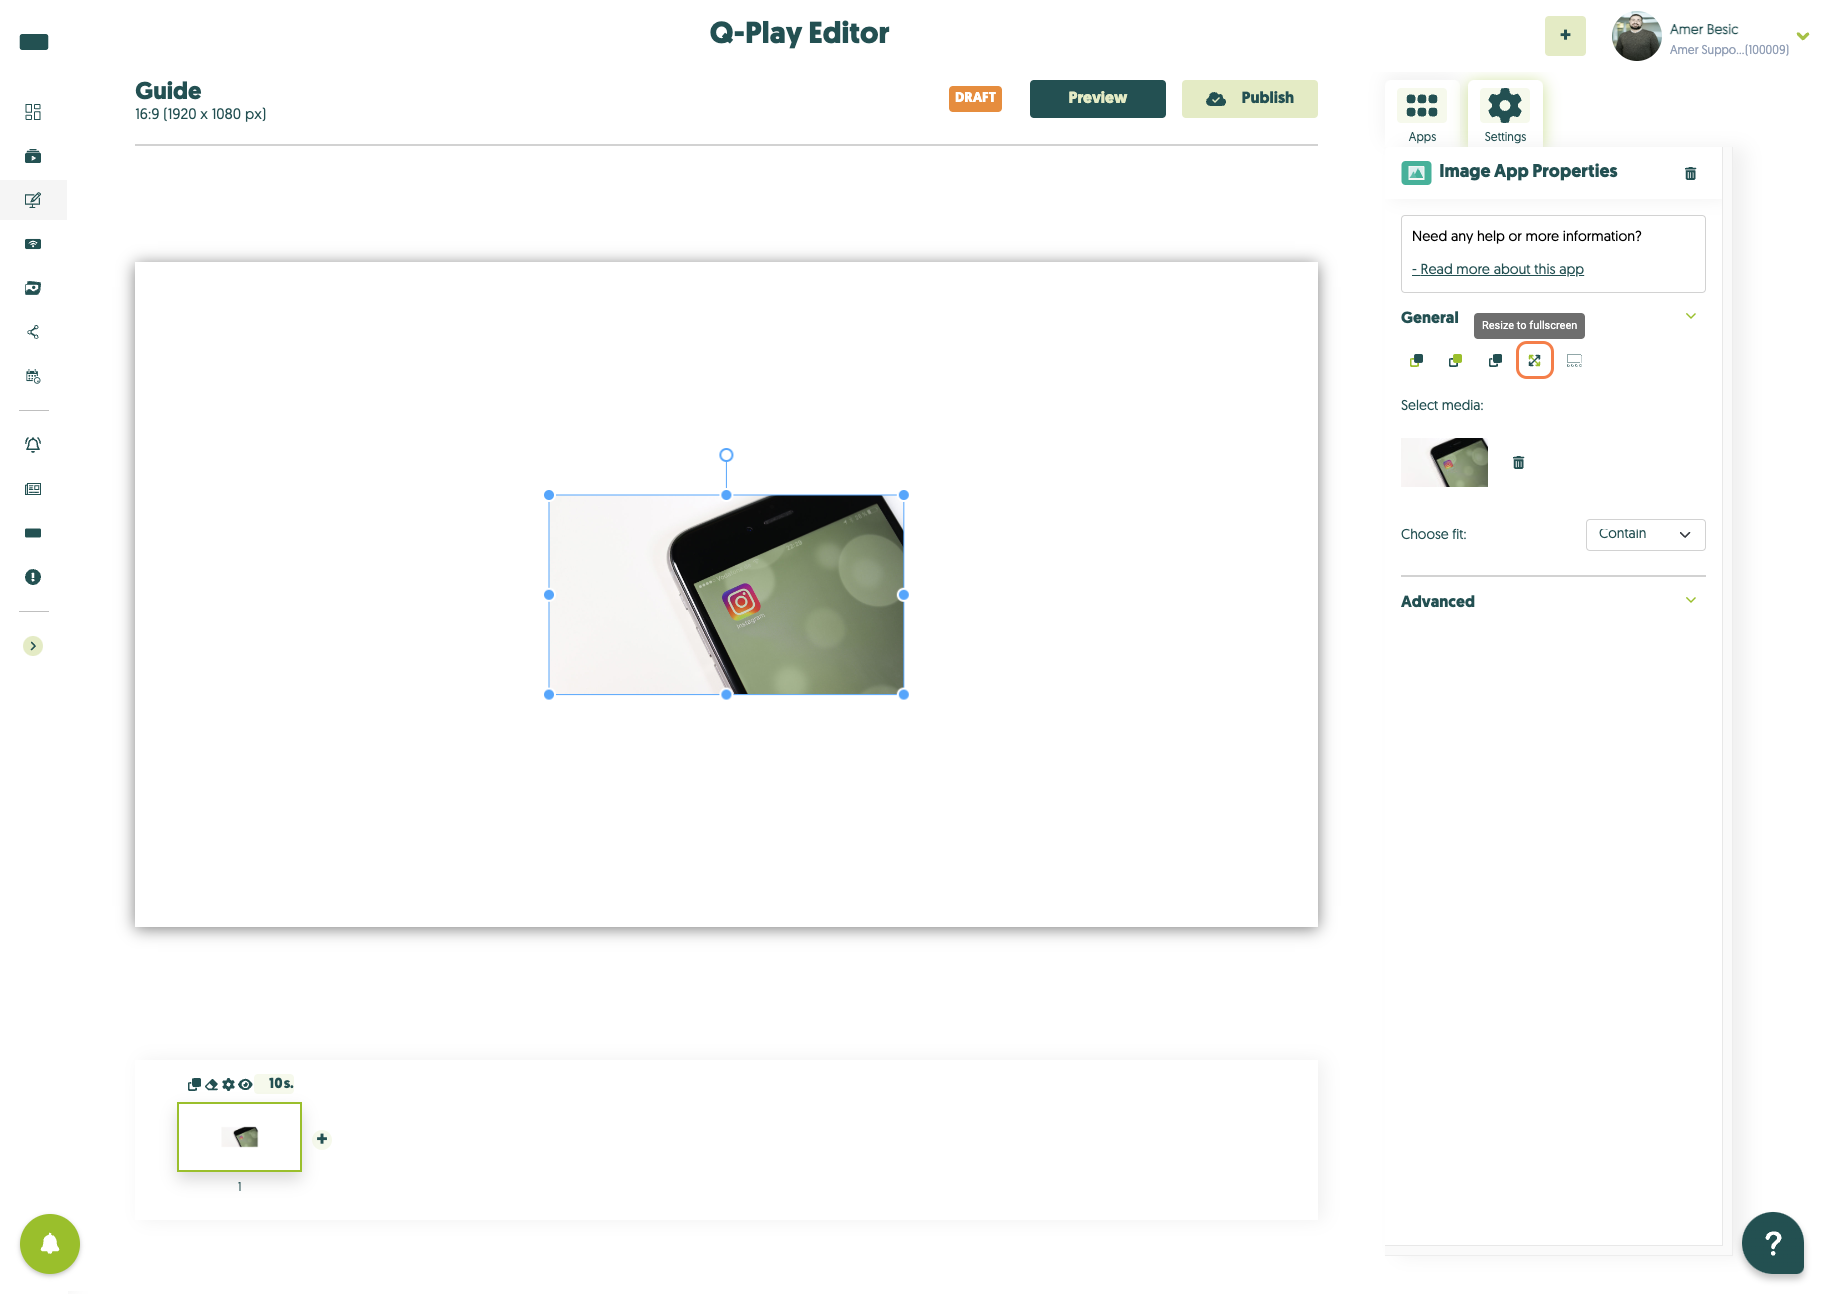
Task: Open the exclamation alert sidebar icon
Action: click(x=33, y=577)
